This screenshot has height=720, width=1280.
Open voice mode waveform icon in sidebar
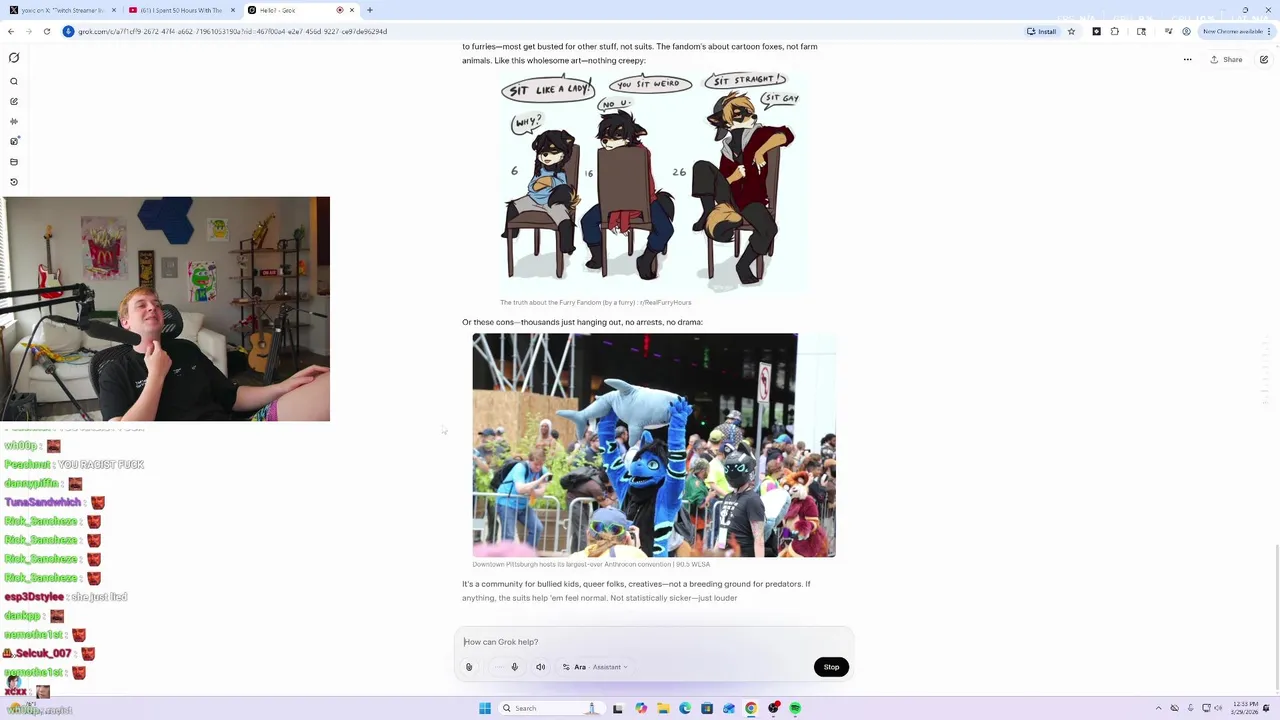[x=14, y=121]
